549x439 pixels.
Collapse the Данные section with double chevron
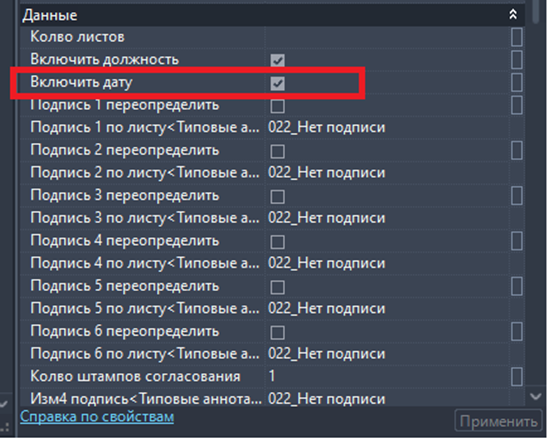(x=513, y=14)
